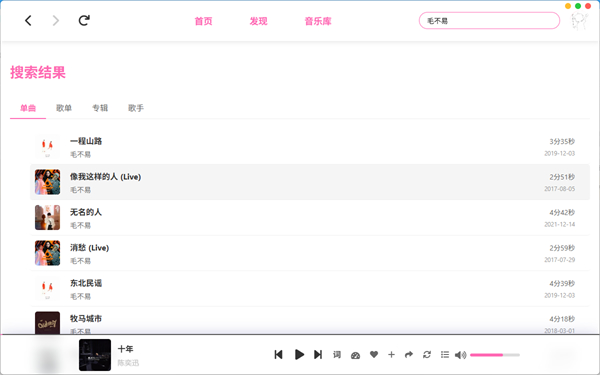Viewport: 600px width, 375px height.
Task: Open the 首页 navigation tab
Action: (x=203, y=21)
